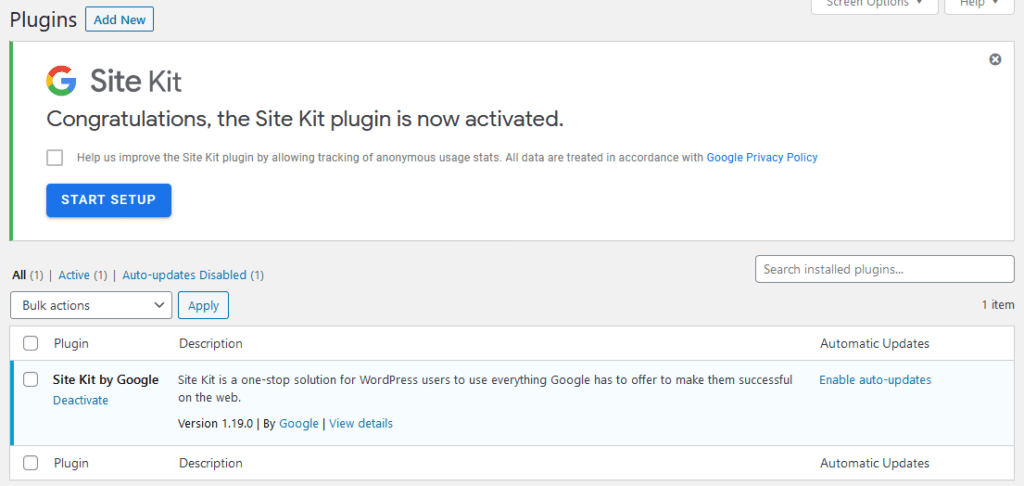Focus the Search installed plugins field
Screen dimensions: 1024x486
(885, 269)
